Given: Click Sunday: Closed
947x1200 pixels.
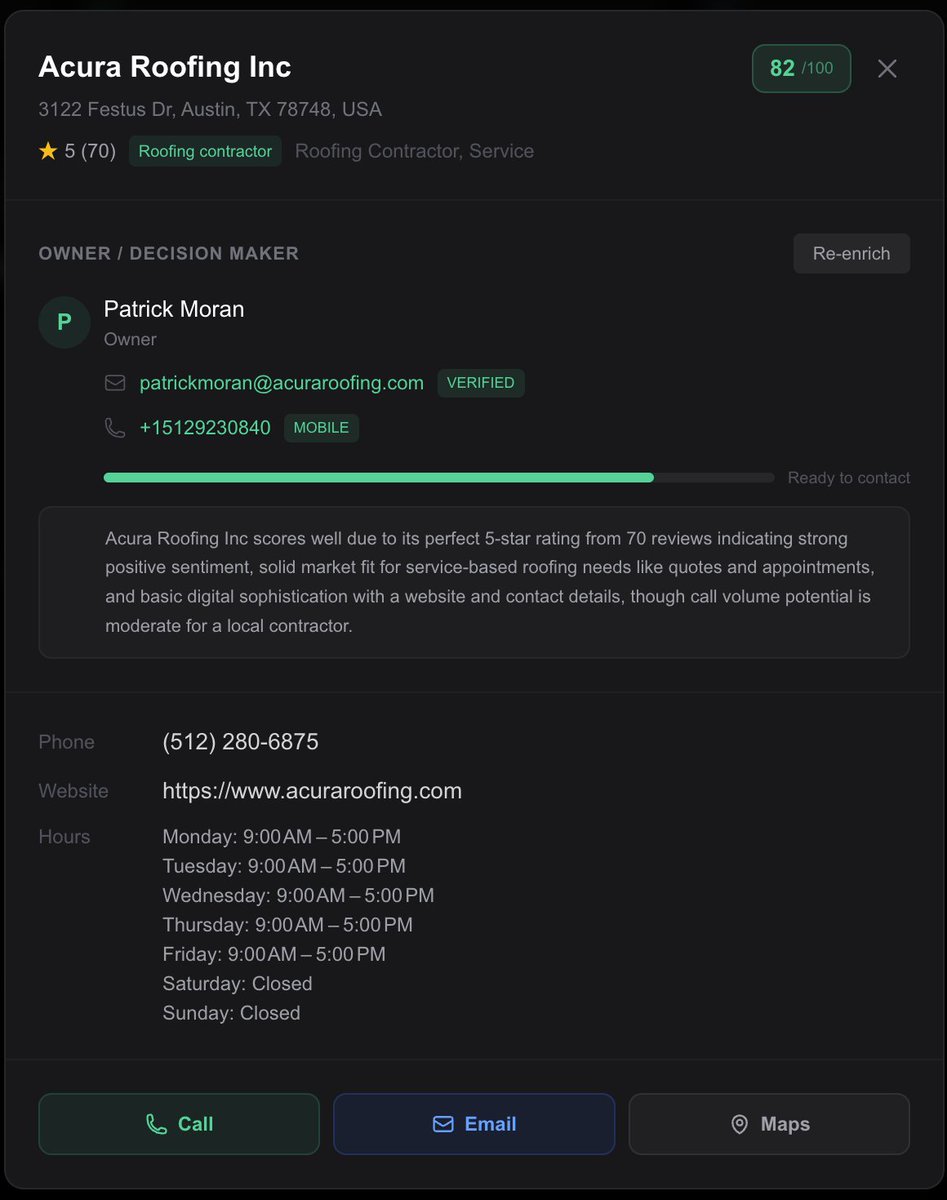Looking at the screenshot, I should tap(231, 1013).
